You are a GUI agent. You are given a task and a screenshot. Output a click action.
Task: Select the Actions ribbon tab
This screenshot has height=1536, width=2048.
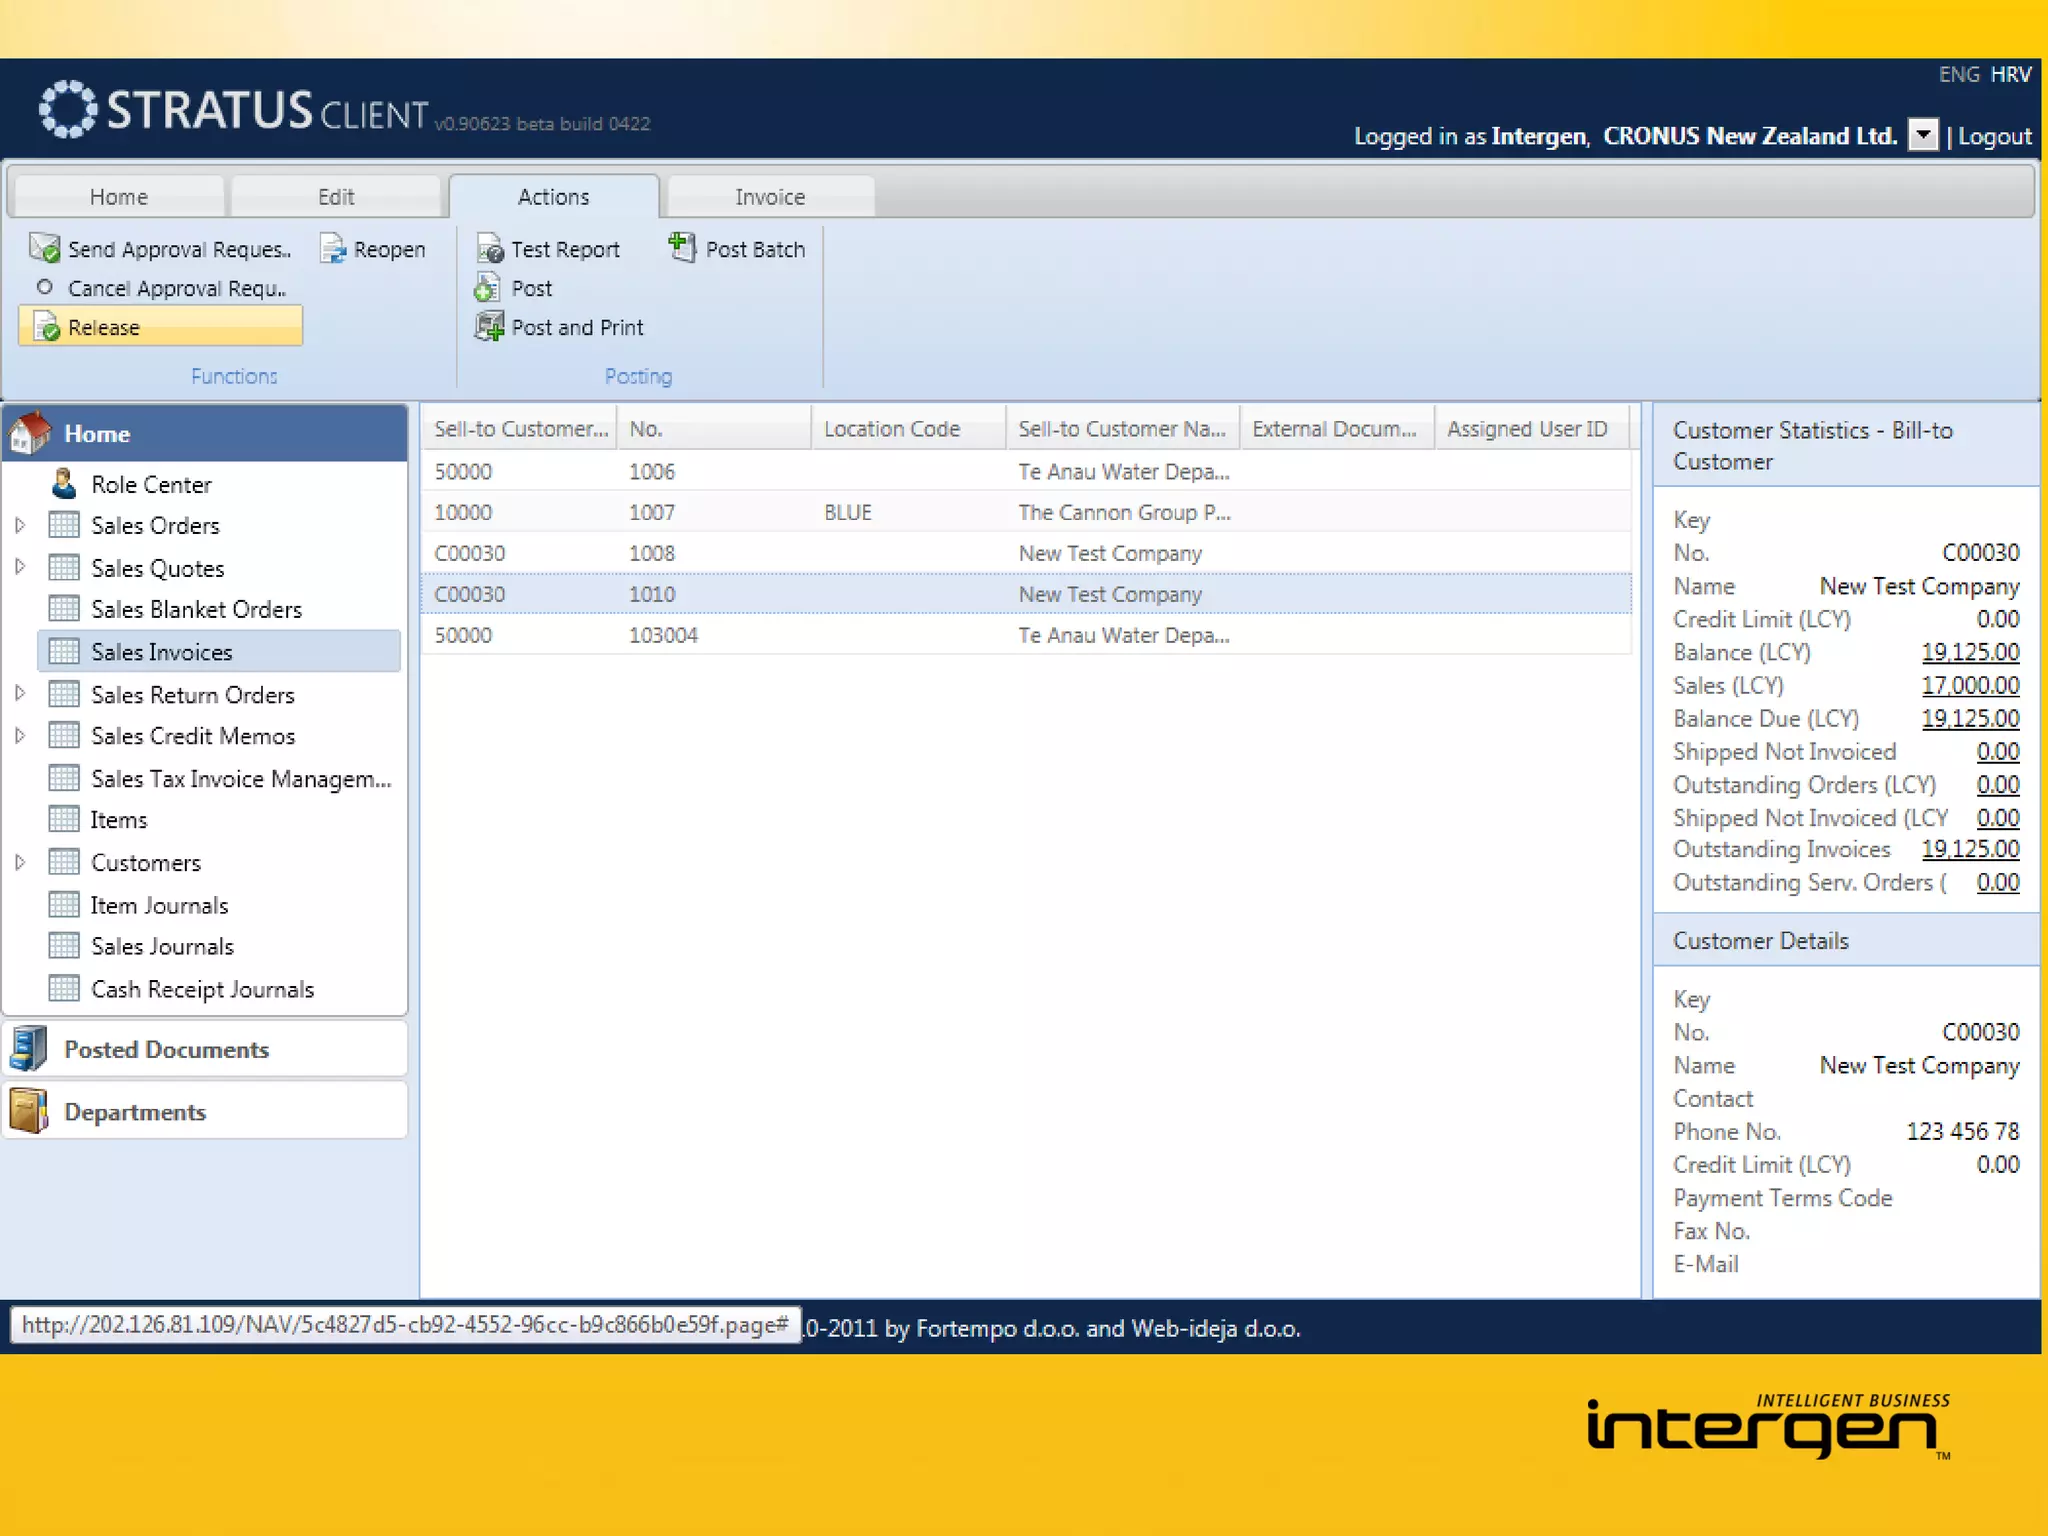click(x=553, y=197)
